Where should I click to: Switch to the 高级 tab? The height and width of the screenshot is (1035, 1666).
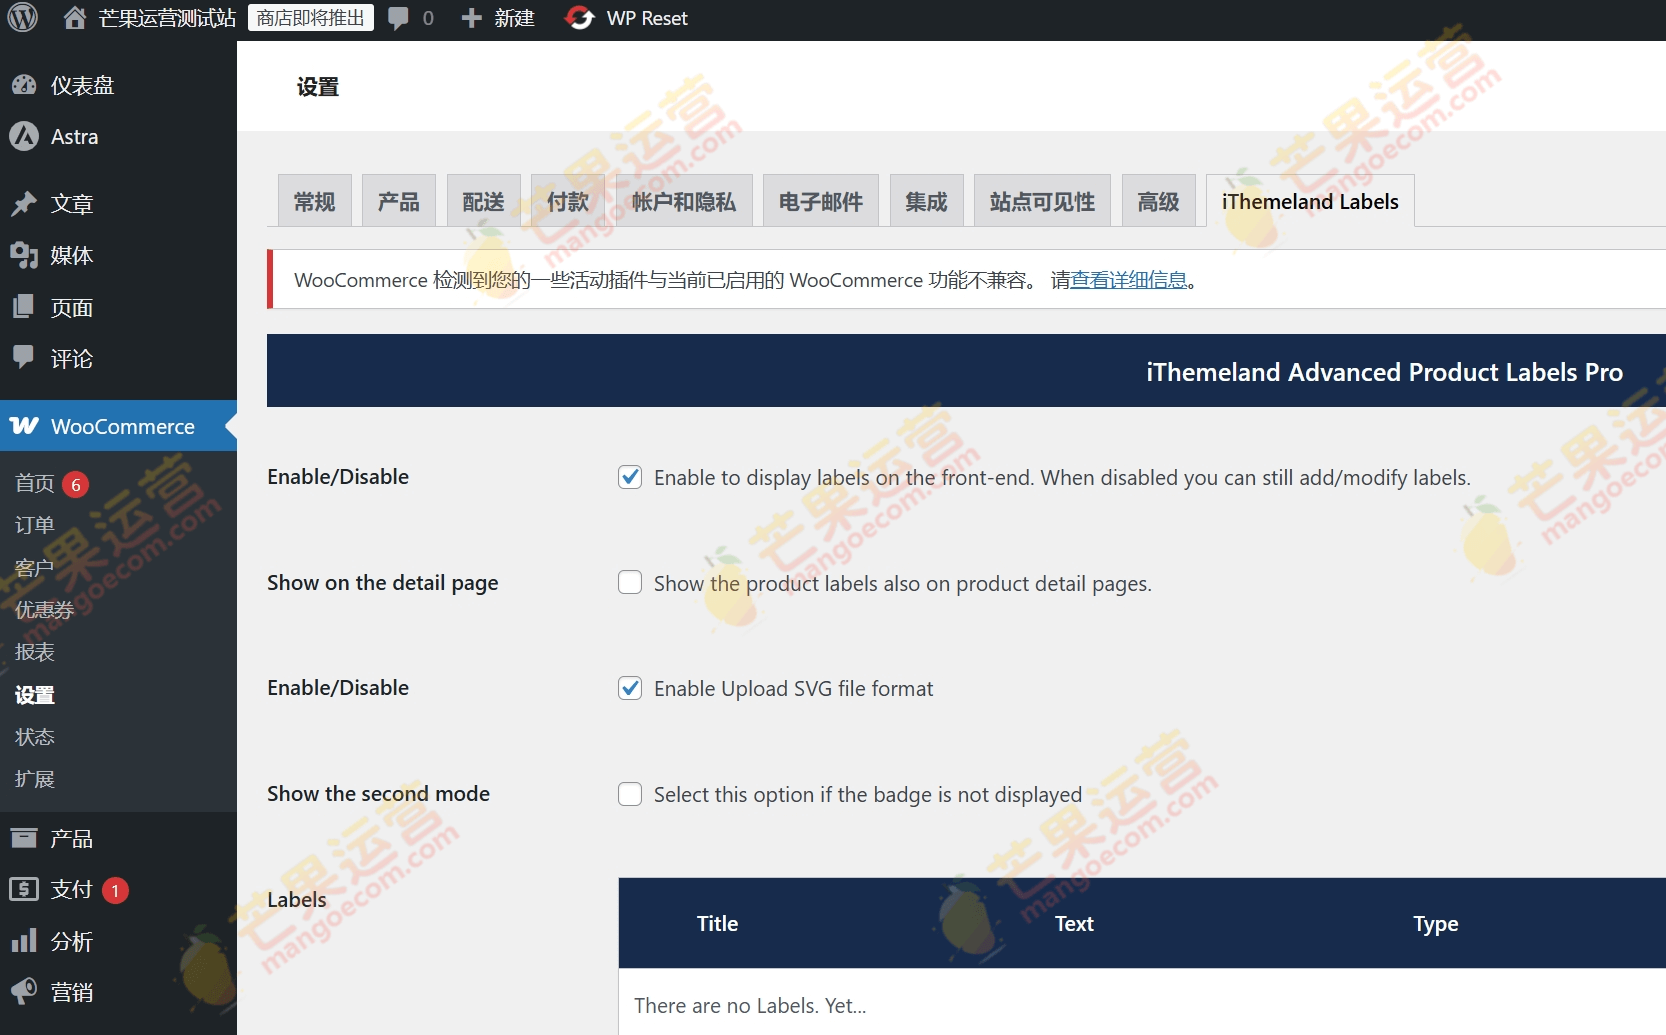1159,201
